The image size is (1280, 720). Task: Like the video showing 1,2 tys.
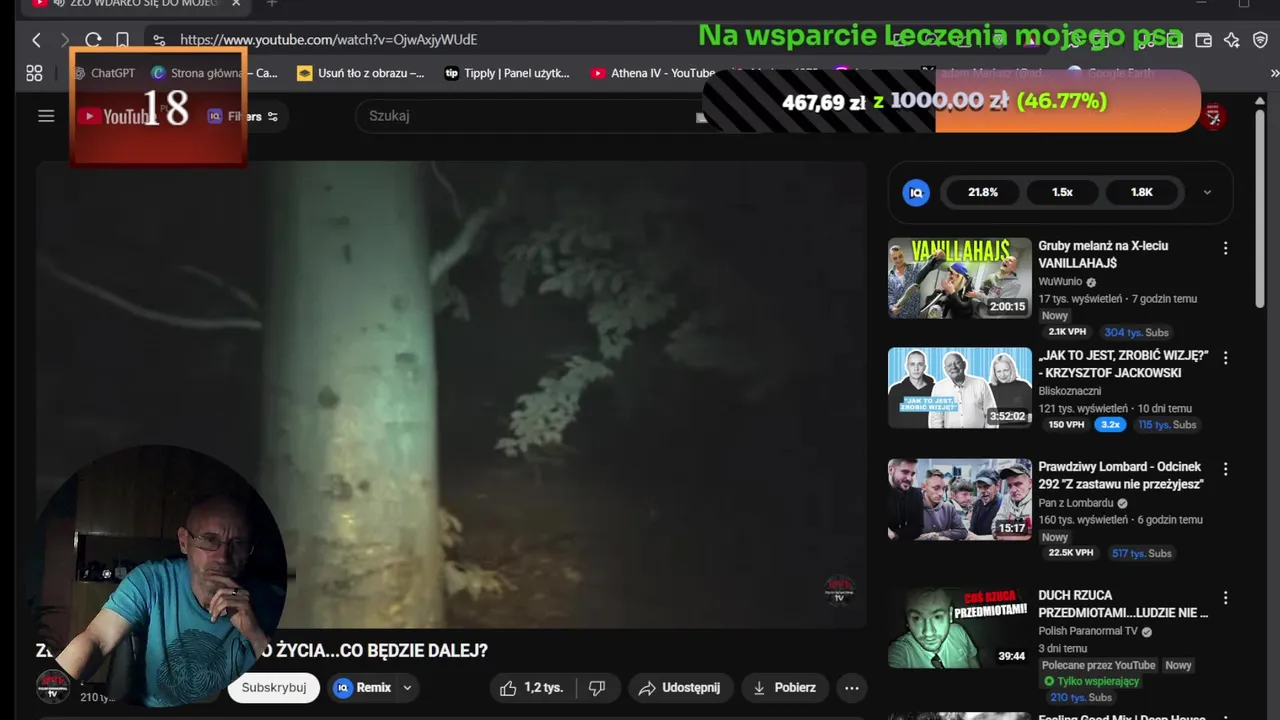pos(533,688)
